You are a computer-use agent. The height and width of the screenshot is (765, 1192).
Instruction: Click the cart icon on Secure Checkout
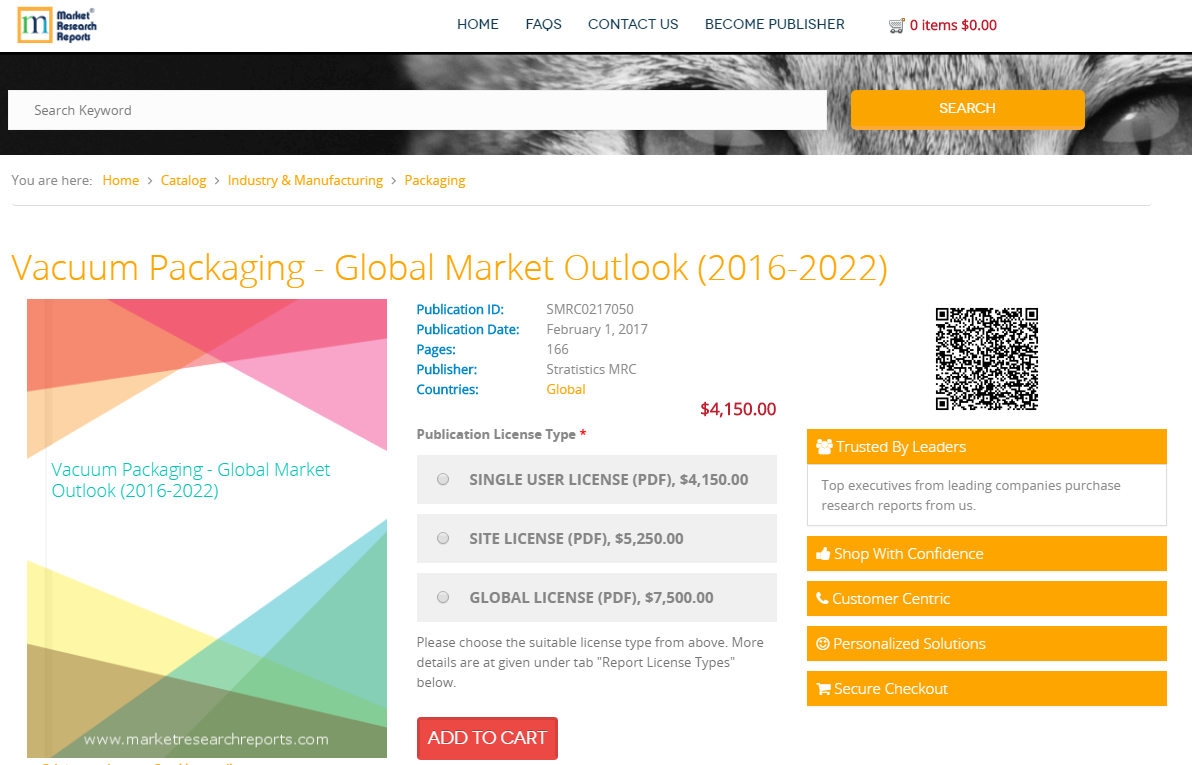click(823, 688)
